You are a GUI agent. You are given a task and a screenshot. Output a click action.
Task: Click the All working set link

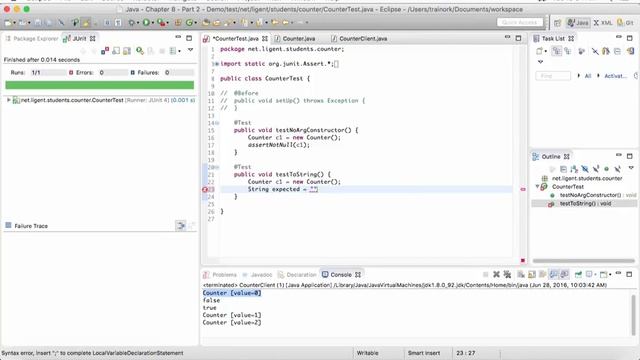pos(588,76)
